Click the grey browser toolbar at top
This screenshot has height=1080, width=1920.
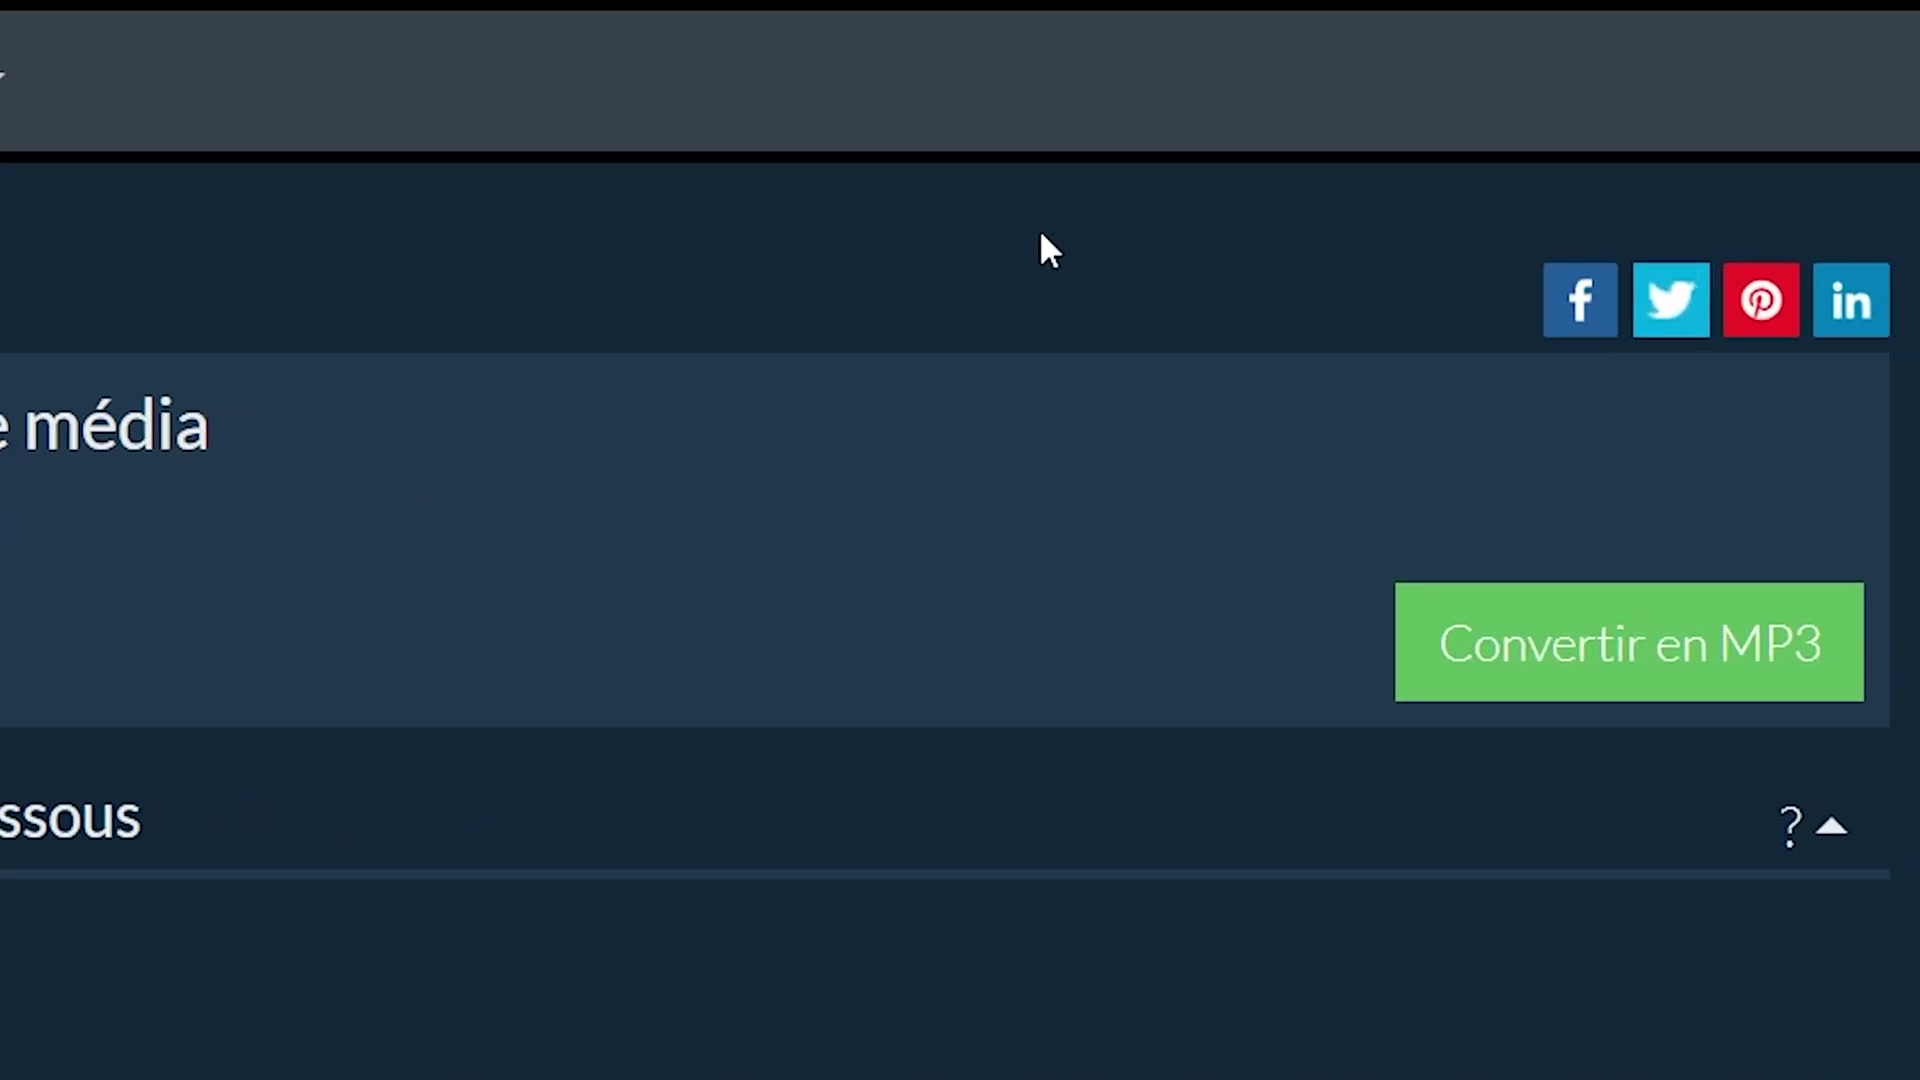click(x=960, y=80)
